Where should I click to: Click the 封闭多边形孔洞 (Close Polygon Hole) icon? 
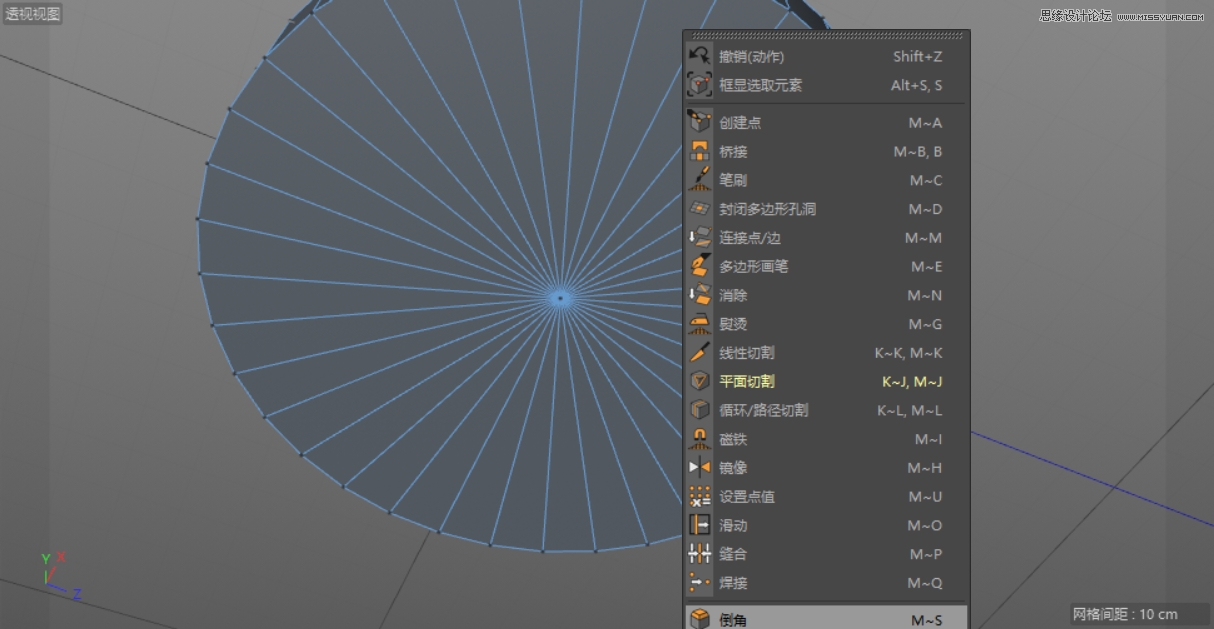[x=699, y=209]
